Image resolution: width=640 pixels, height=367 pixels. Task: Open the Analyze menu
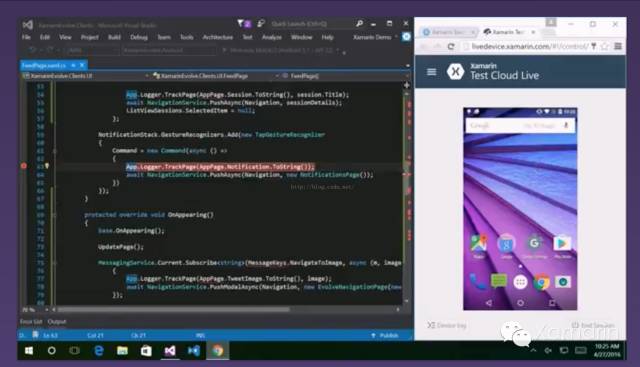click(x=272, y=37)
